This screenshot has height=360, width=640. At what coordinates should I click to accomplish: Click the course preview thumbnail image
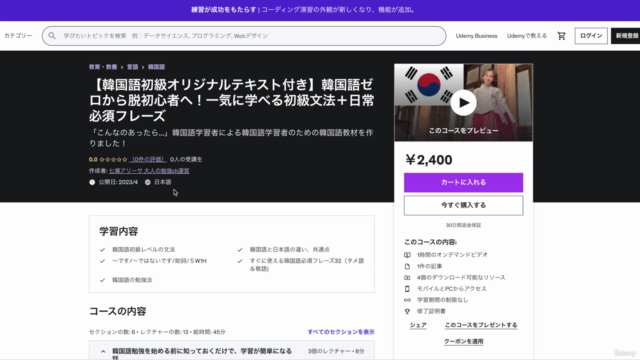463,102
